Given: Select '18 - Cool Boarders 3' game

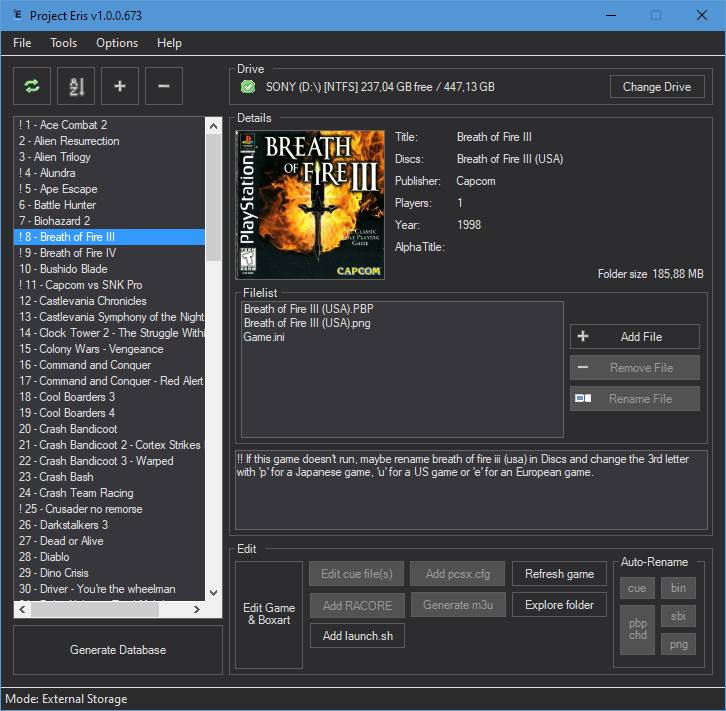Looking at the screenshot, I should tap(109, 397).
